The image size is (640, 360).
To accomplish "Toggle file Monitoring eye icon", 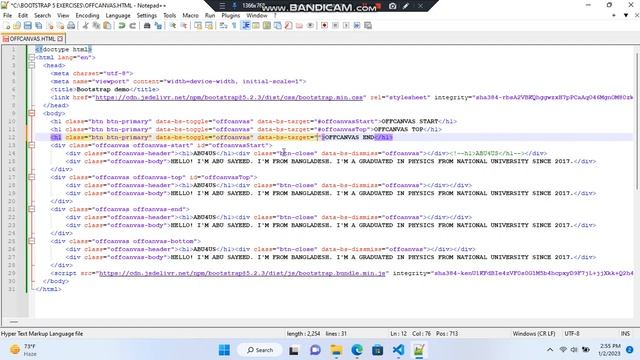I will point(310,25).
